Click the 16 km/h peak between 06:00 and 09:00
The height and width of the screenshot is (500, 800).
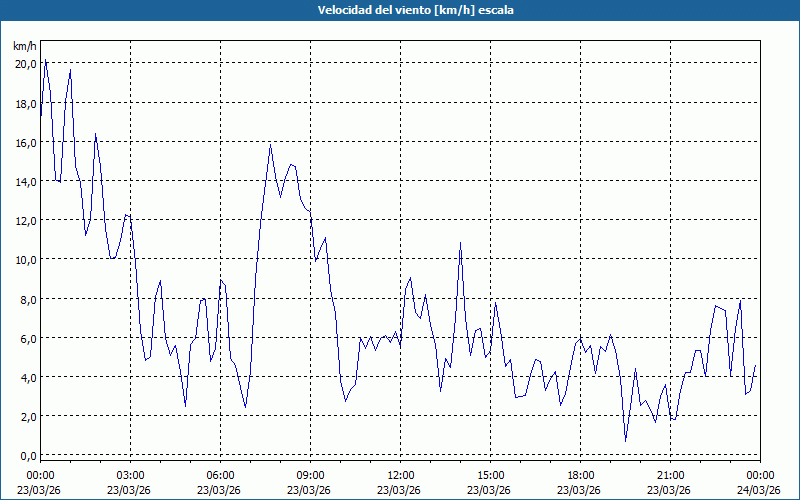270,145
